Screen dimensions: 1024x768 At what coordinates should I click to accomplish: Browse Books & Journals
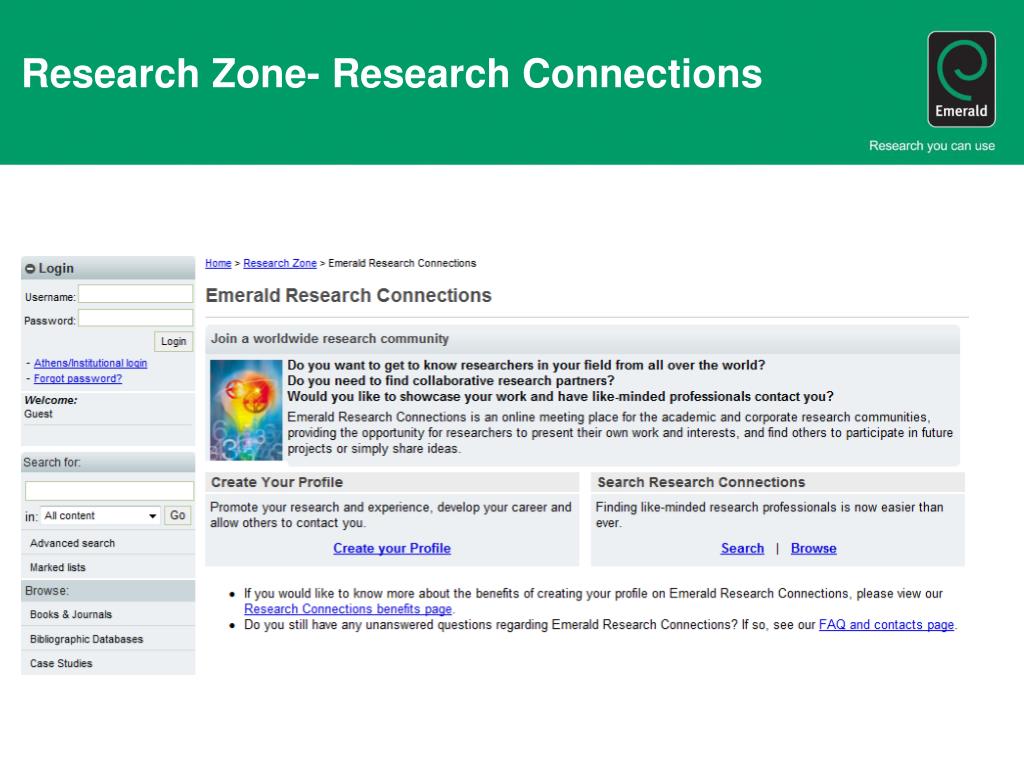71,615
